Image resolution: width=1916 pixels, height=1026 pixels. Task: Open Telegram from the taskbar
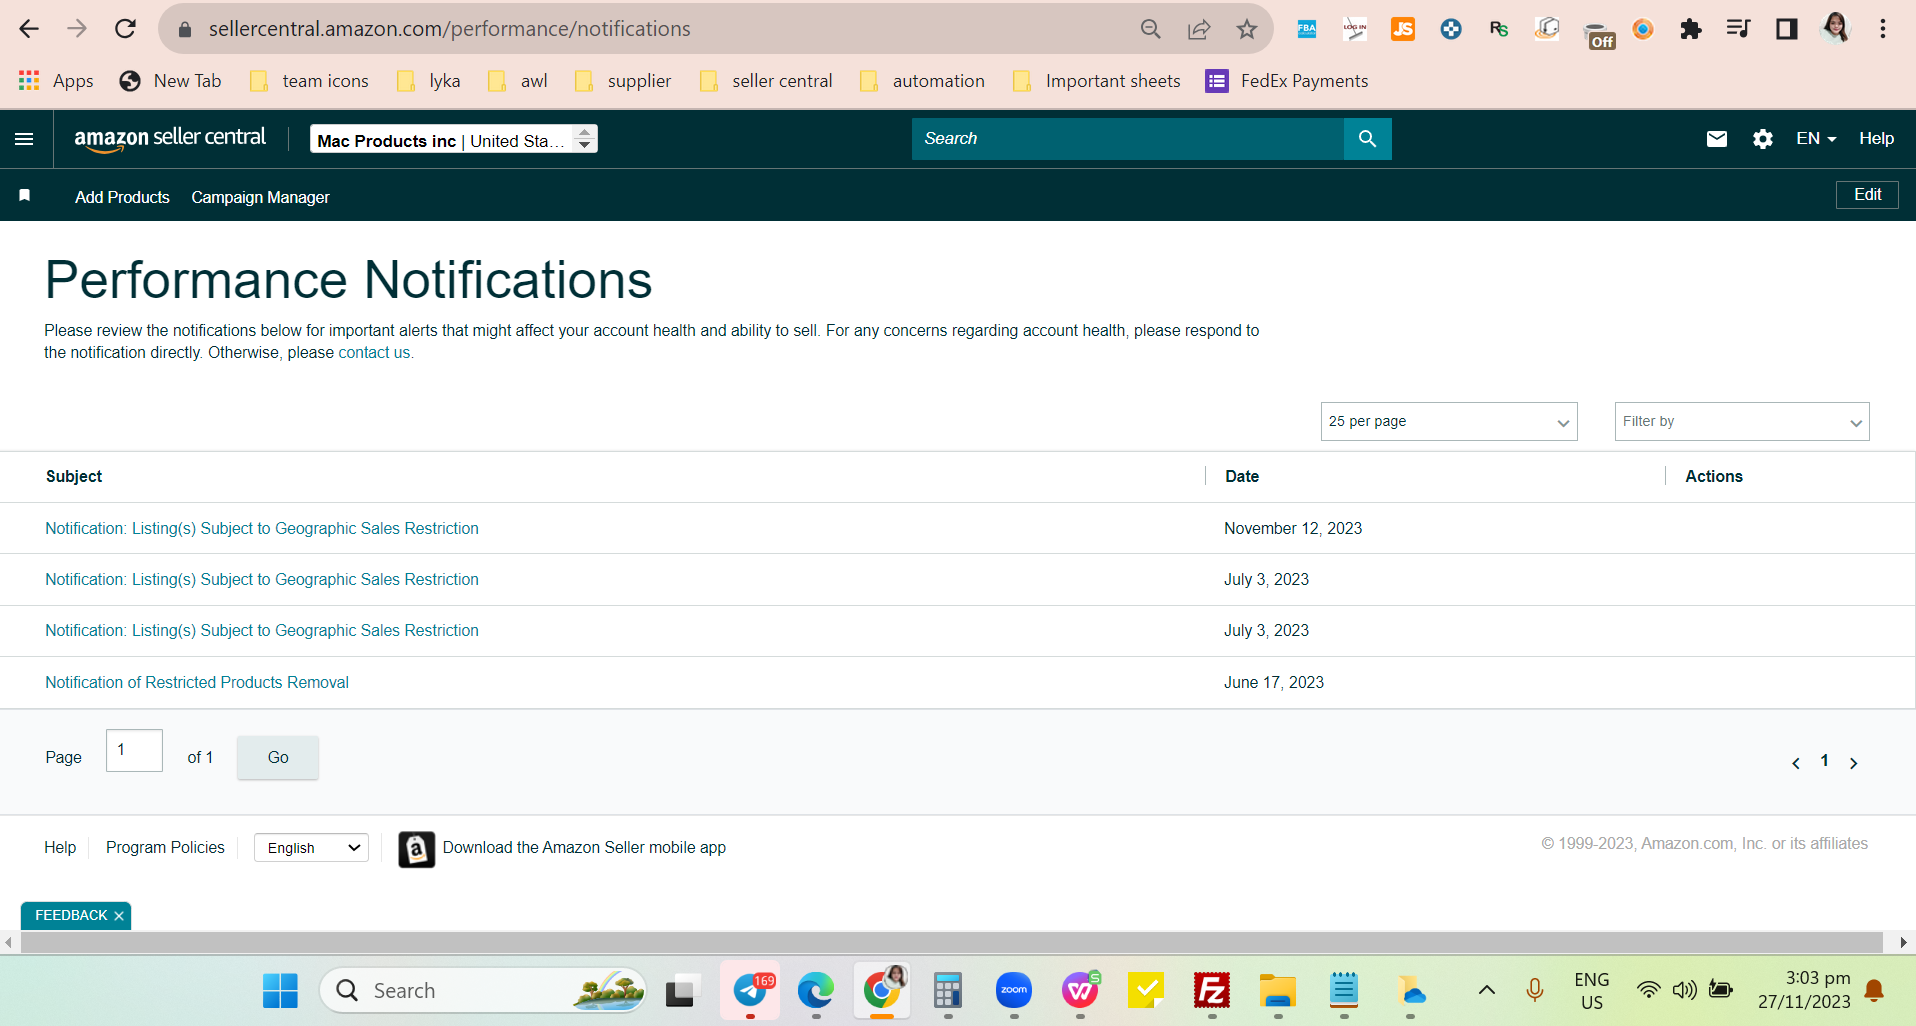coord(750,991)
